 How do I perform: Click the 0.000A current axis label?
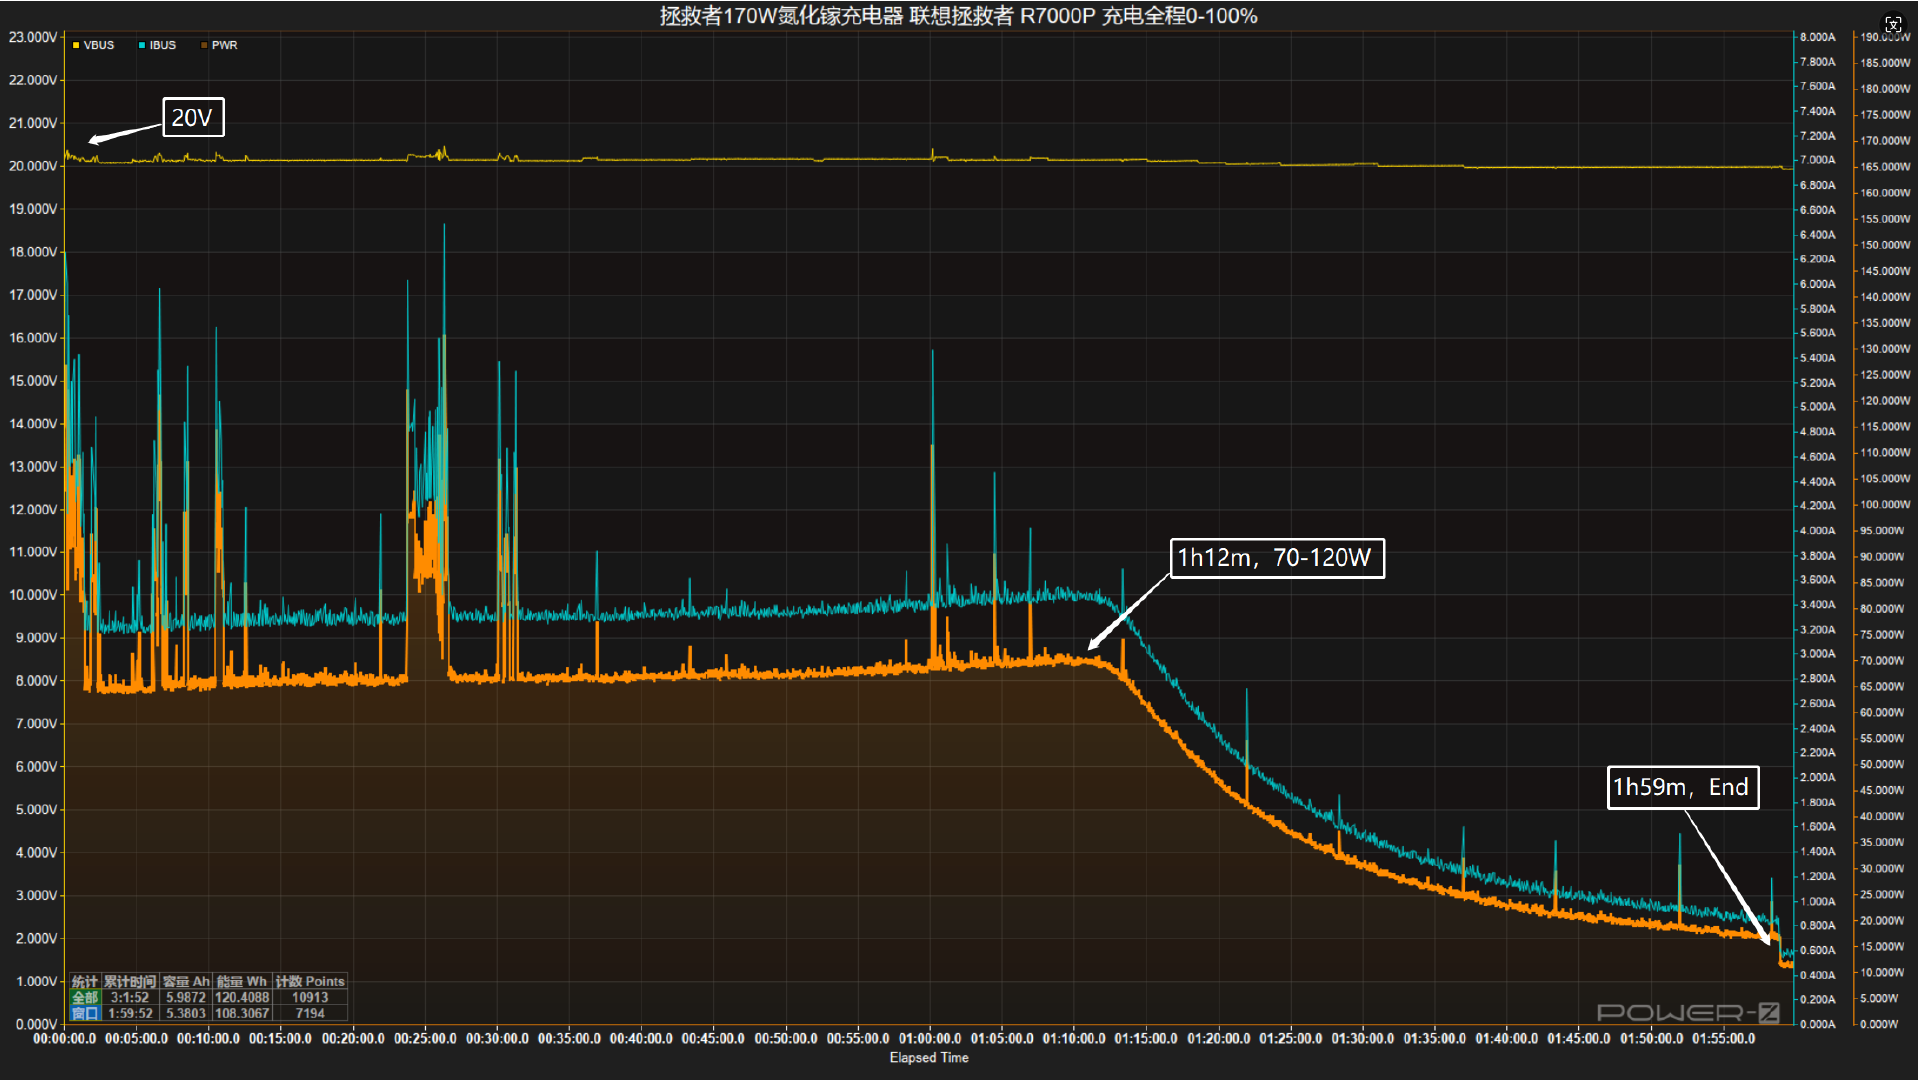click(1818, 1024)
